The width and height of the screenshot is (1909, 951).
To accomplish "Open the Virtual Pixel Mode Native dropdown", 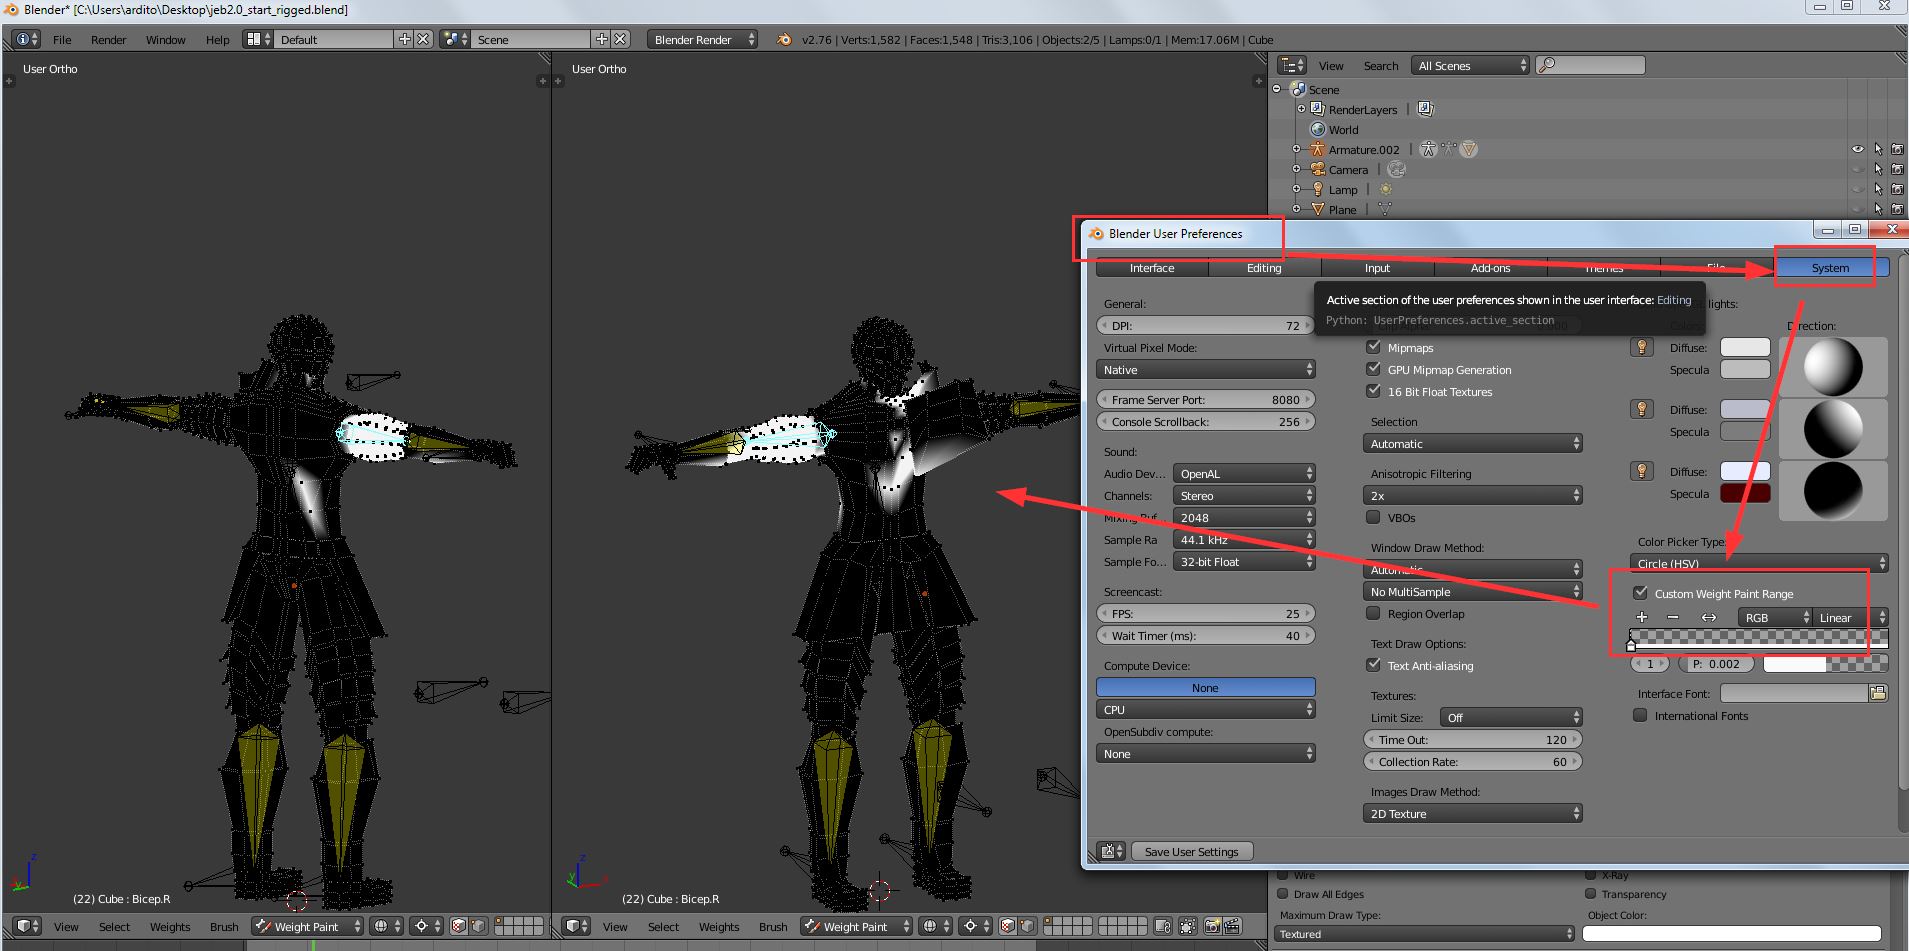I will (1205, 369).
